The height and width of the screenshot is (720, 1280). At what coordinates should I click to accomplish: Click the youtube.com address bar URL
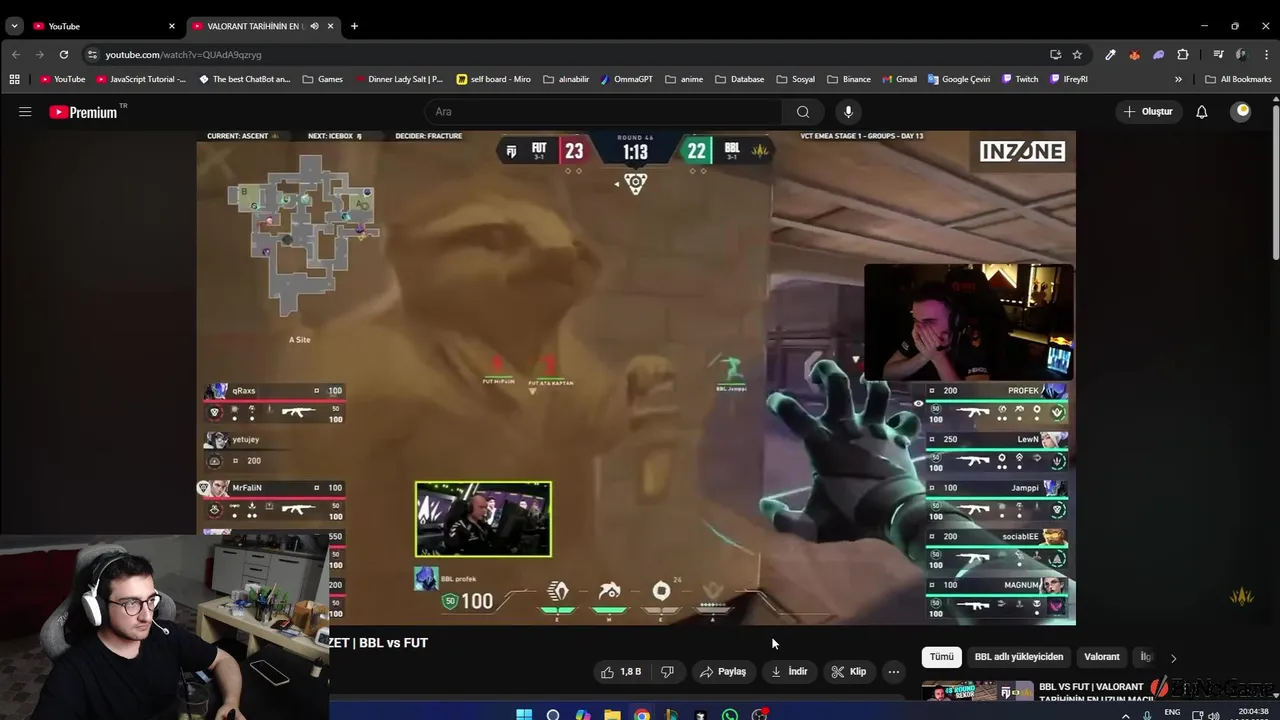click(183, 55)
